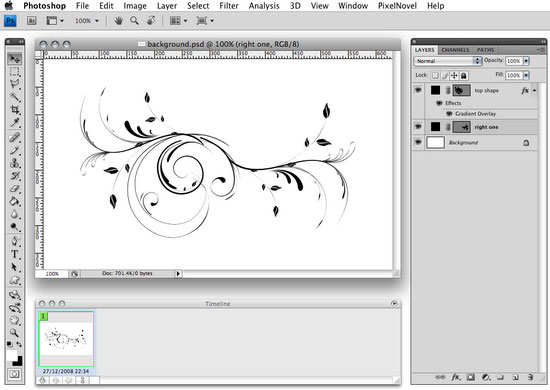Open the Timeline panel options menu

[x=394, y=303]
